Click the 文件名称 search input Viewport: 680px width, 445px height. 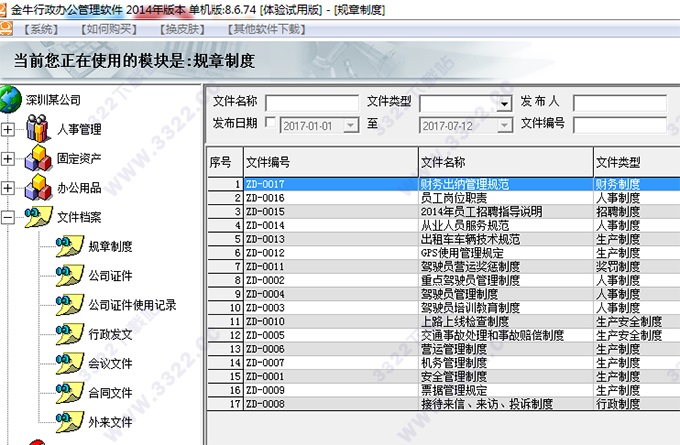pyautogui.click(x=312, y=104)
